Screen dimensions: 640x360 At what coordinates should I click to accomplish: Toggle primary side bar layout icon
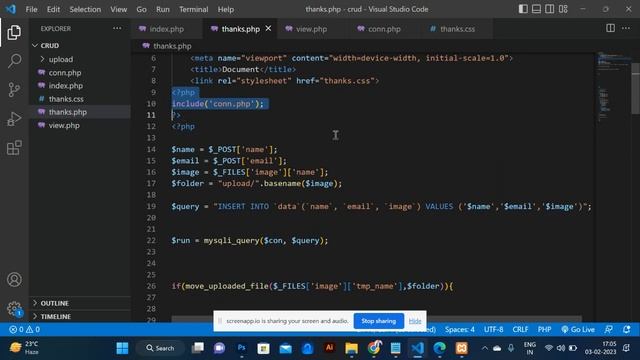(523, 9)
